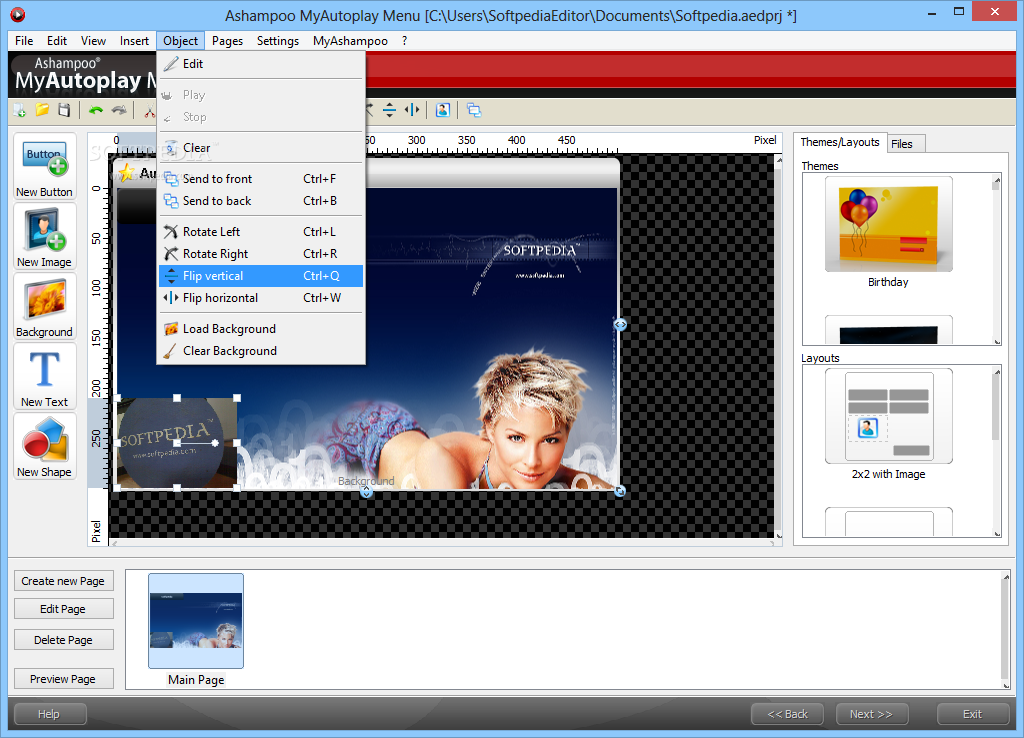Open the View menu
Screen dimensions: 1024x738
93,40
